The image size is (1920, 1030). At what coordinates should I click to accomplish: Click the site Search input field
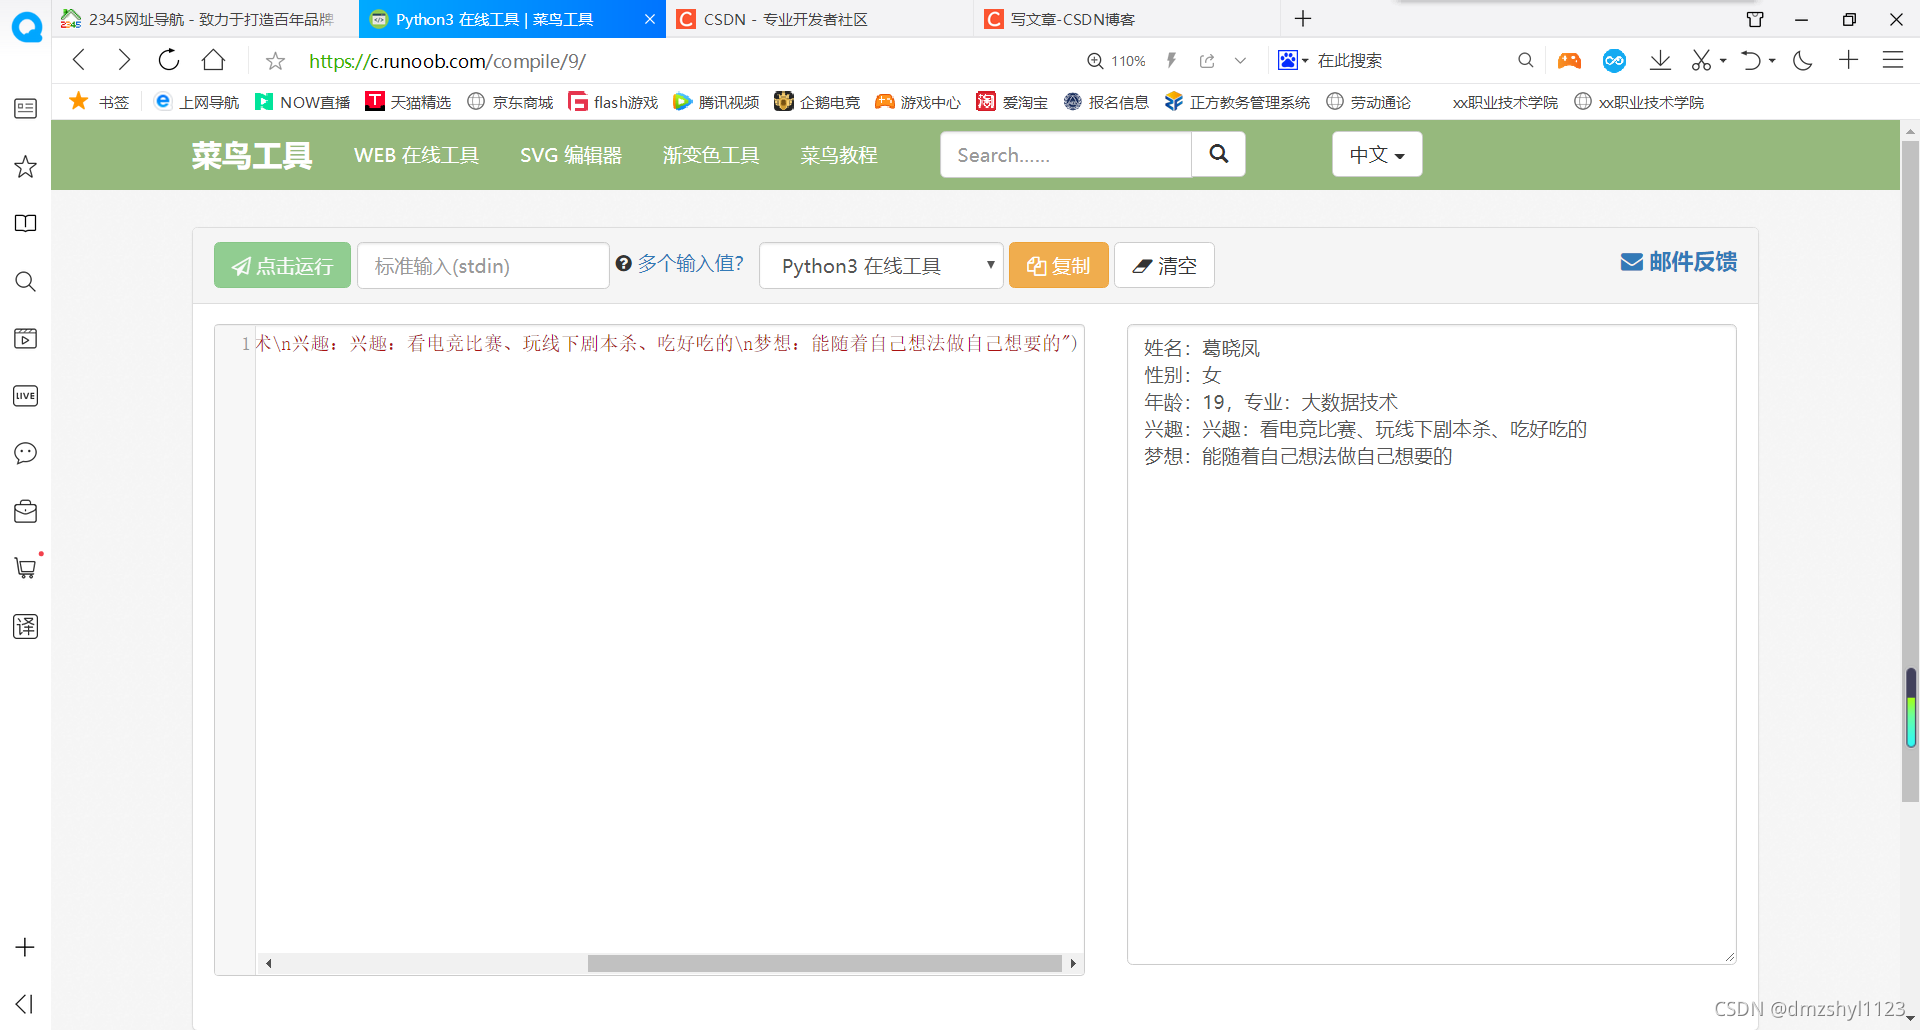click(x=1066, y=155)
